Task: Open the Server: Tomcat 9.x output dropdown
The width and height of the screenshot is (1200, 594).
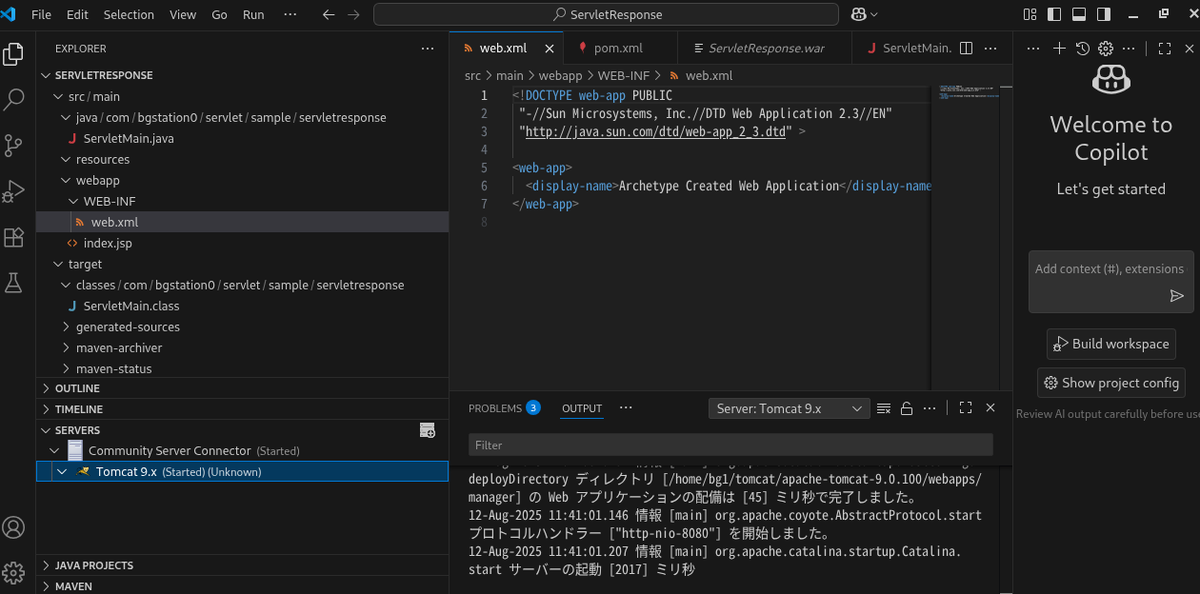Action: click(789, 408)
